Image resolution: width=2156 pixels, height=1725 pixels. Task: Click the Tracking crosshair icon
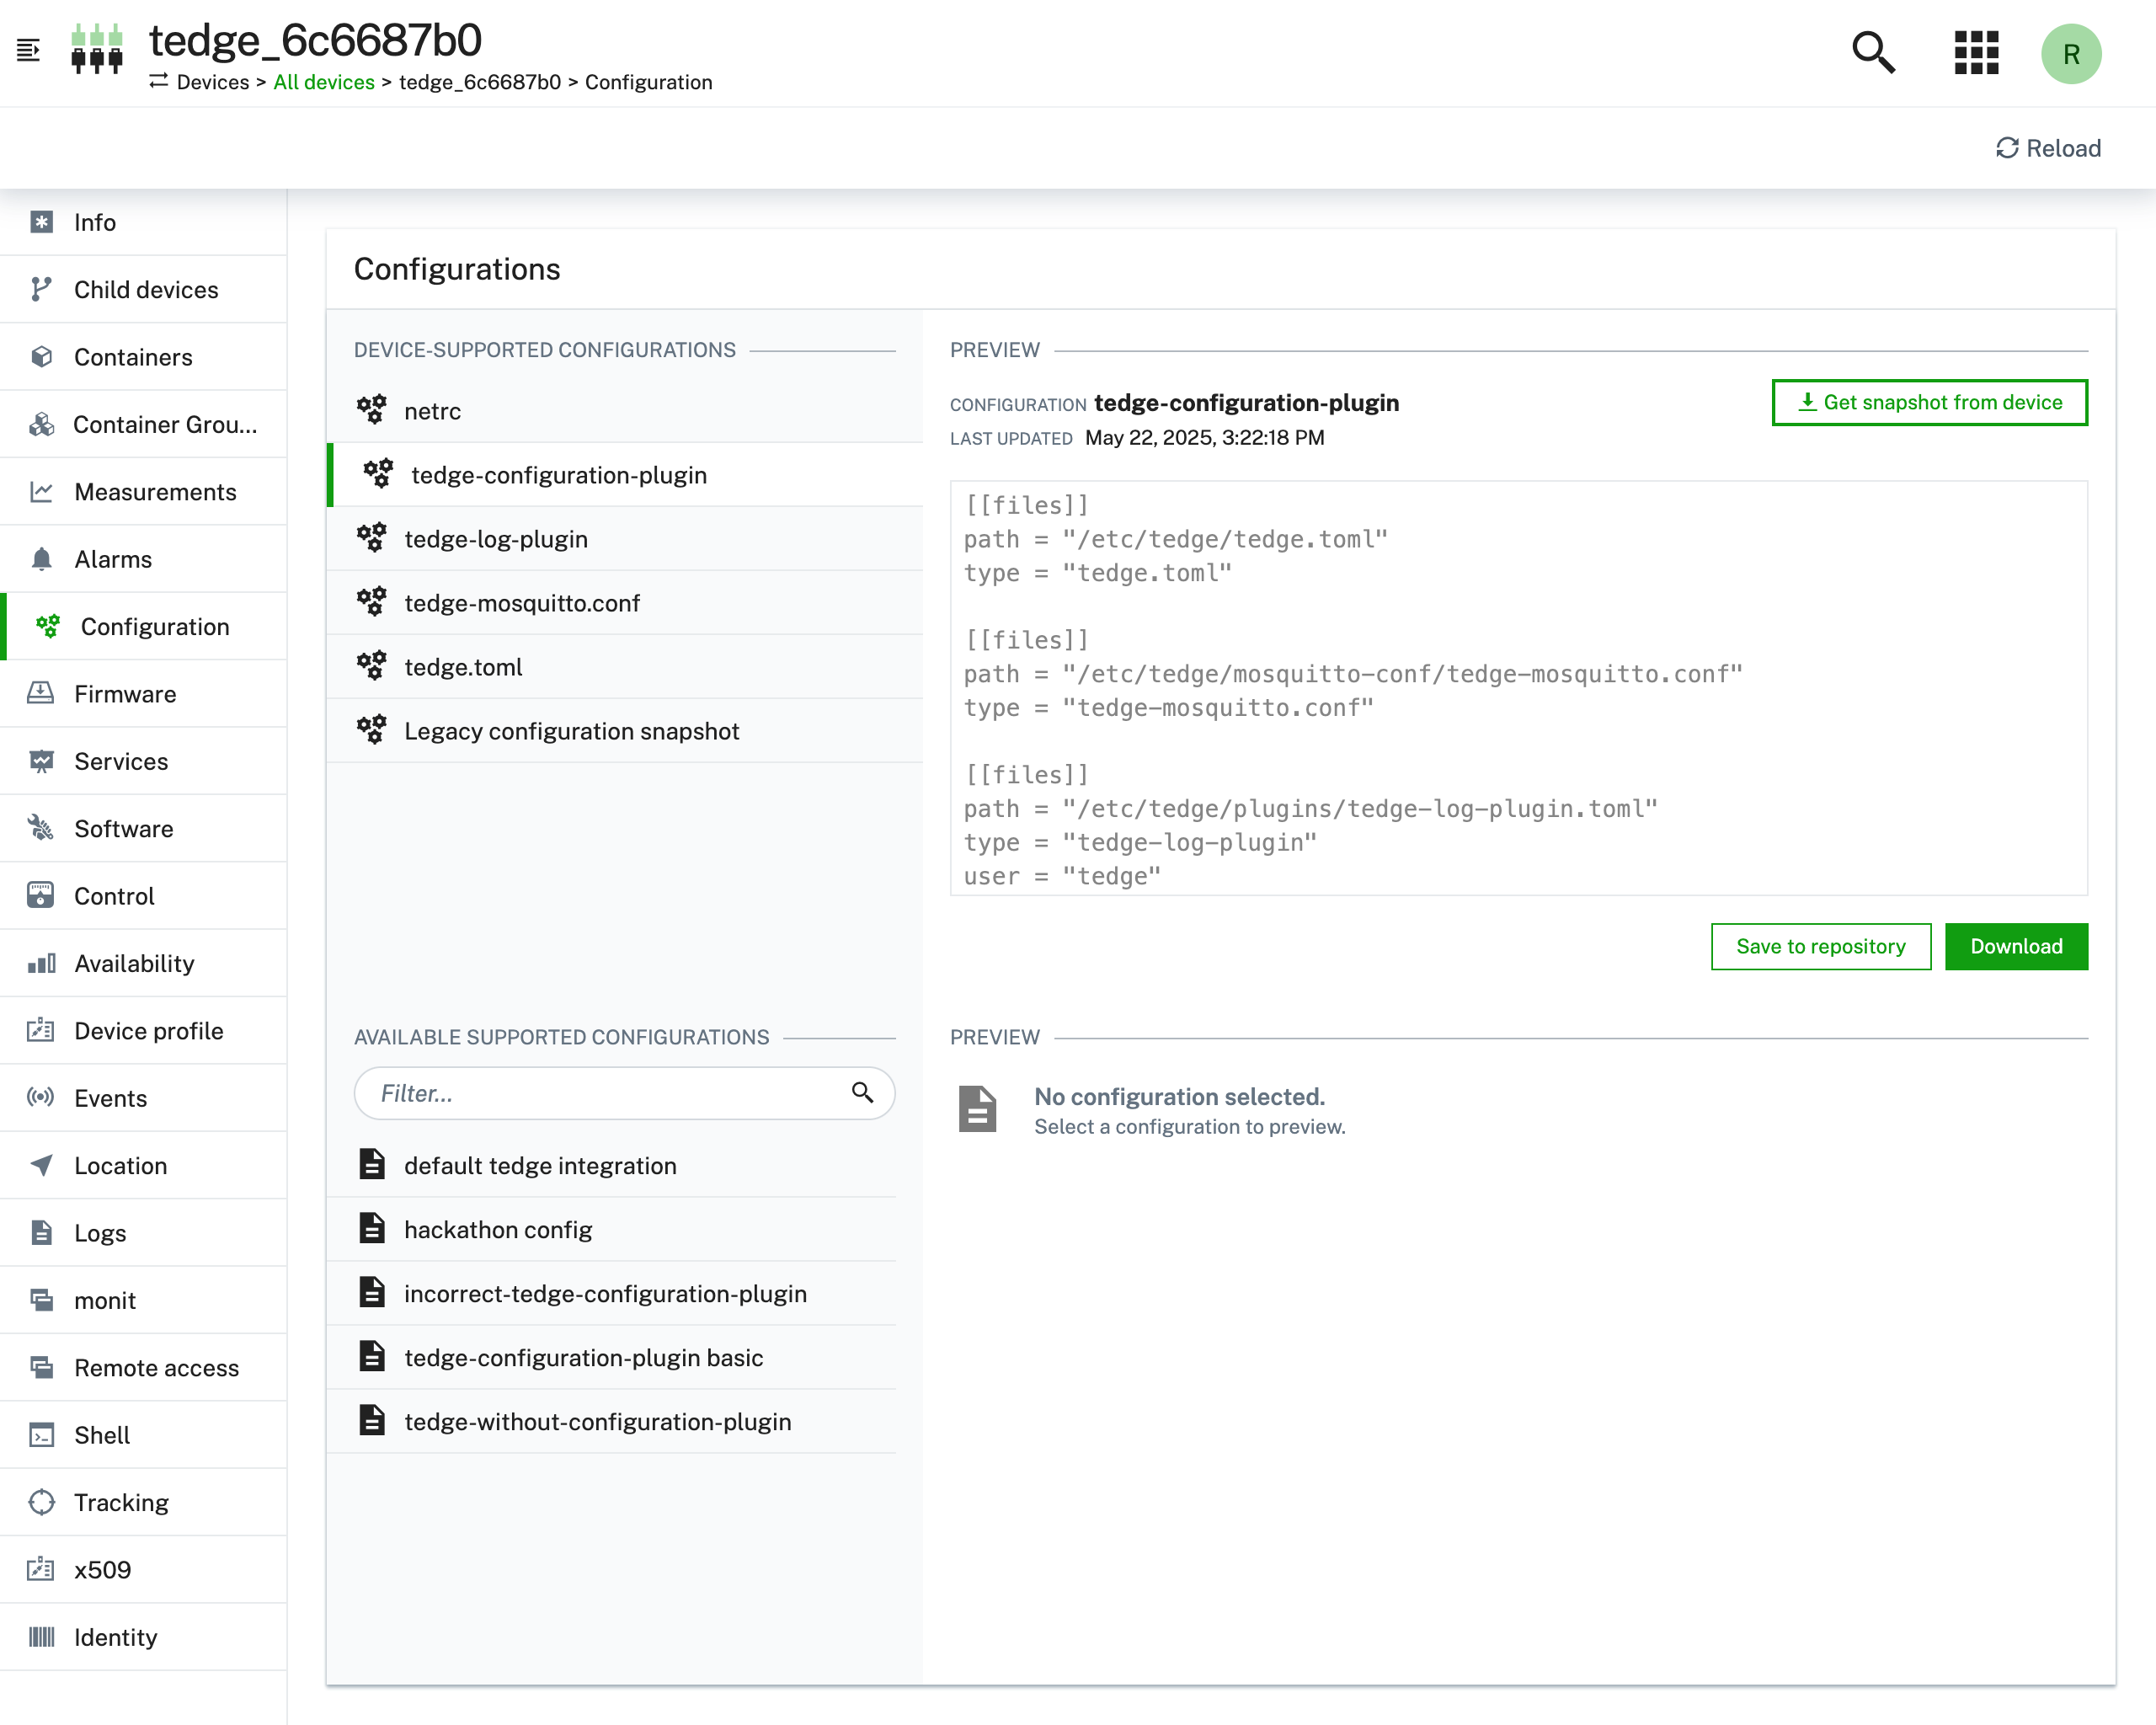pyautogui.click(x=41, y=1502)
